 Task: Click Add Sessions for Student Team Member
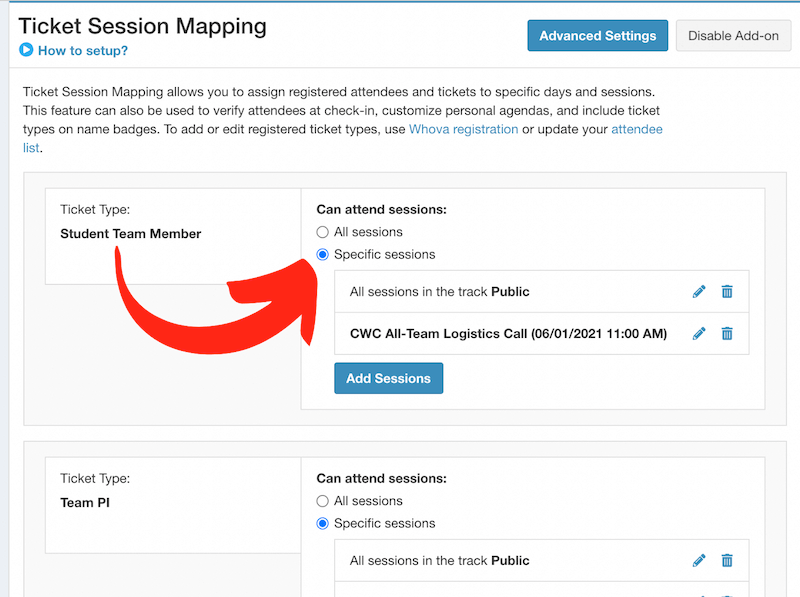(x=388, y=379)
